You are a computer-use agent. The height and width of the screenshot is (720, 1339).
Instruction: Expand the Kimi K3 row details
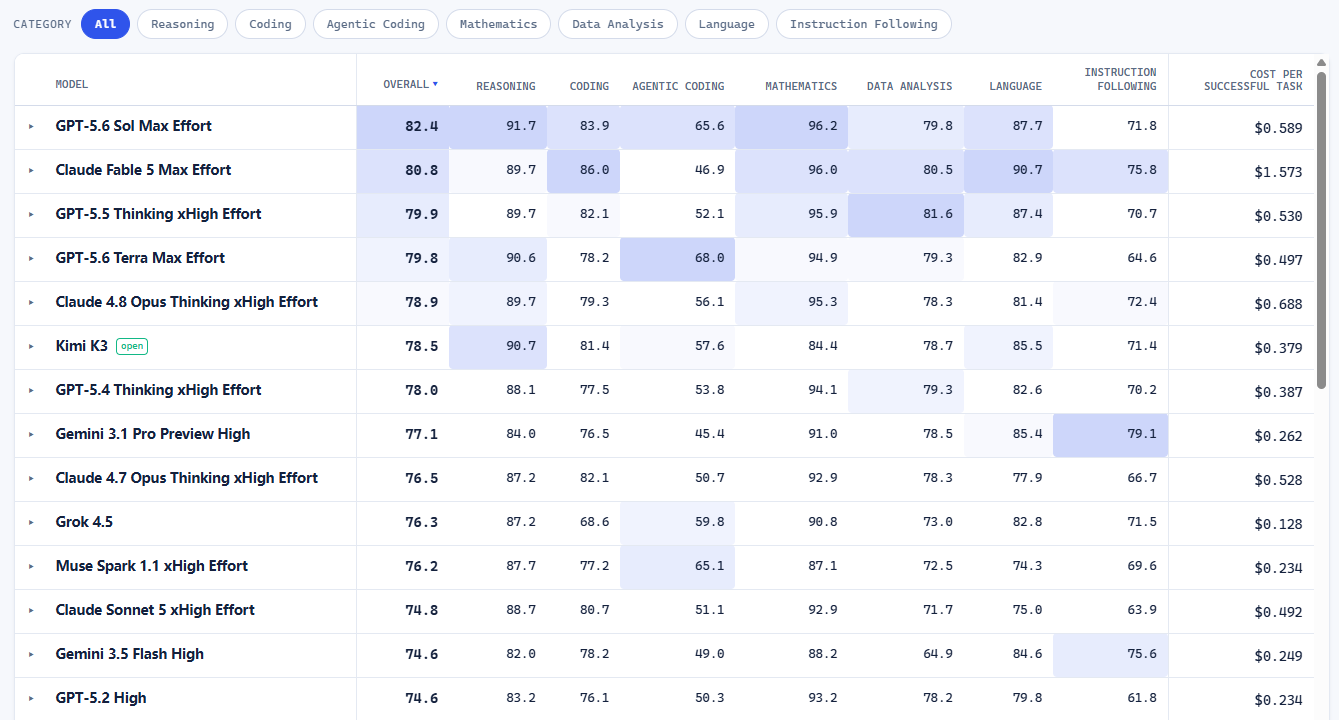31,346
